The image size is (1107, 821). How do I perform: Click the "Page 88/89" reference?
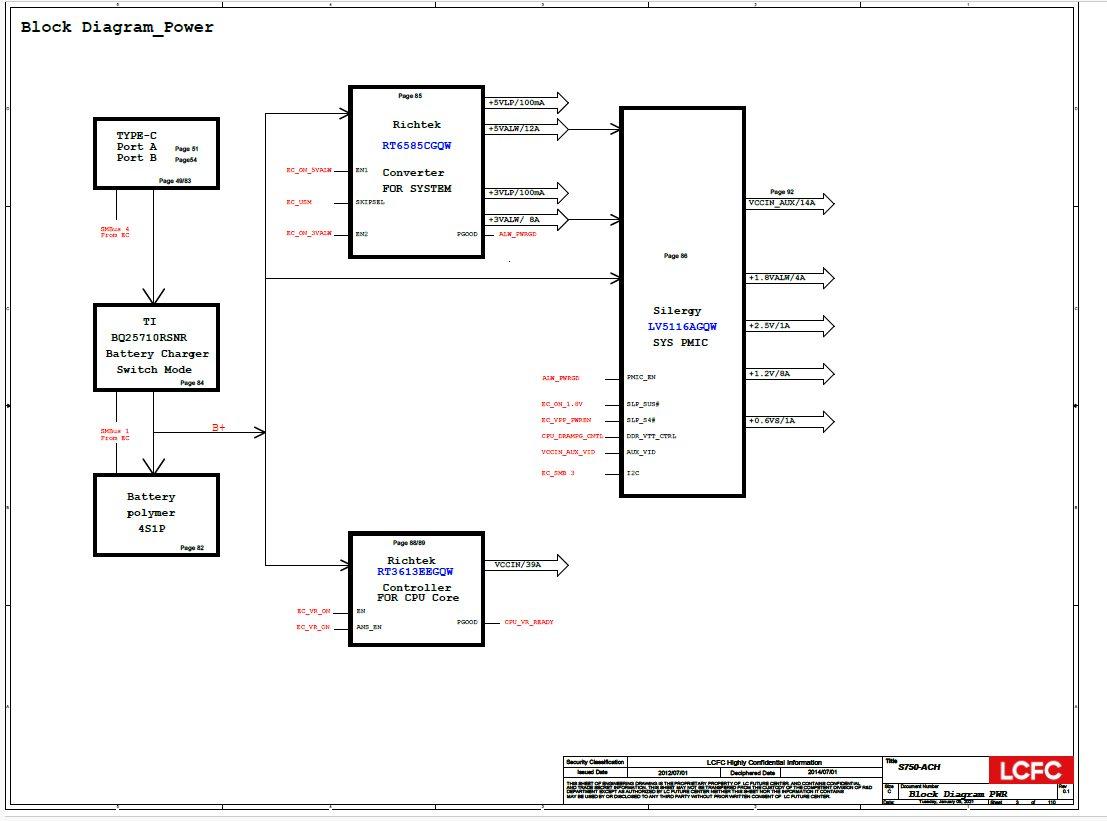(x=409, y=544)
